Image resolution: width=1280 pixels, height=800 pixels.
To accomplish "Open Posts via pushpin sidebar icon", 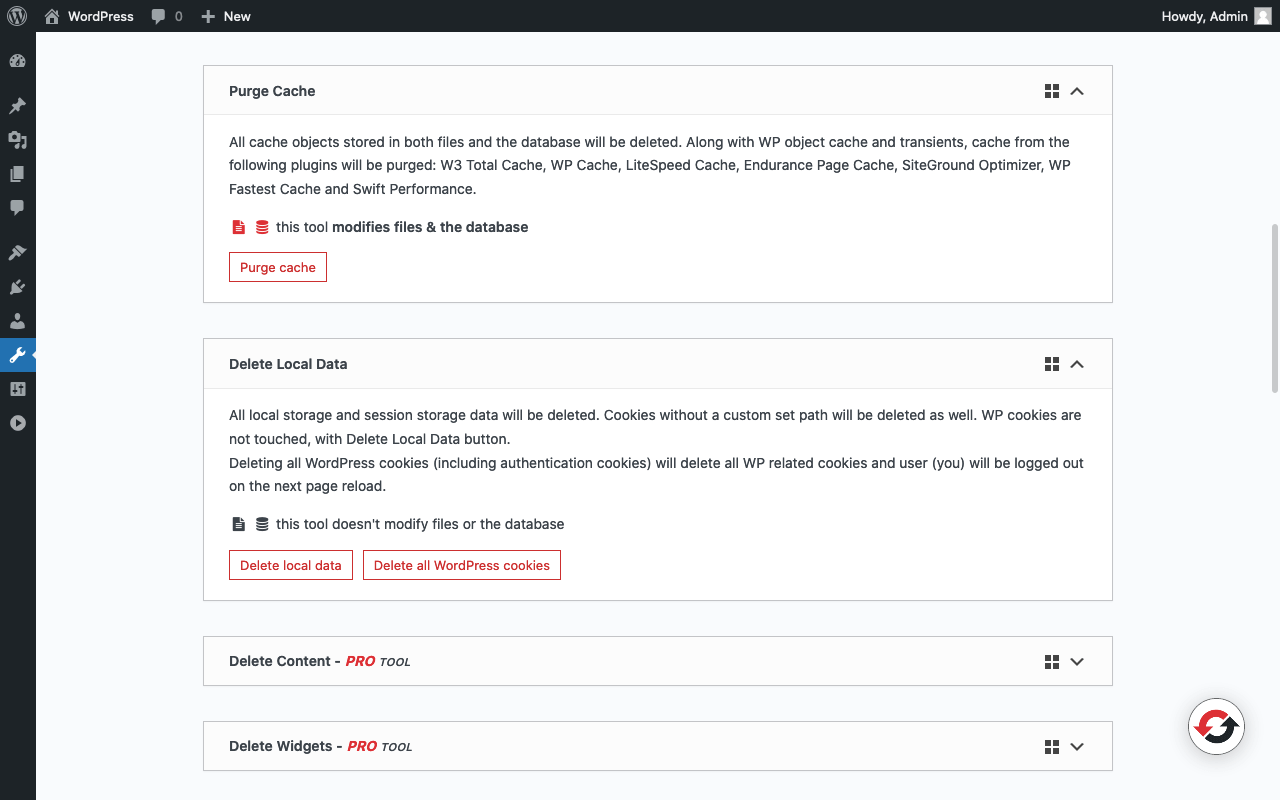I will (17, 106).
